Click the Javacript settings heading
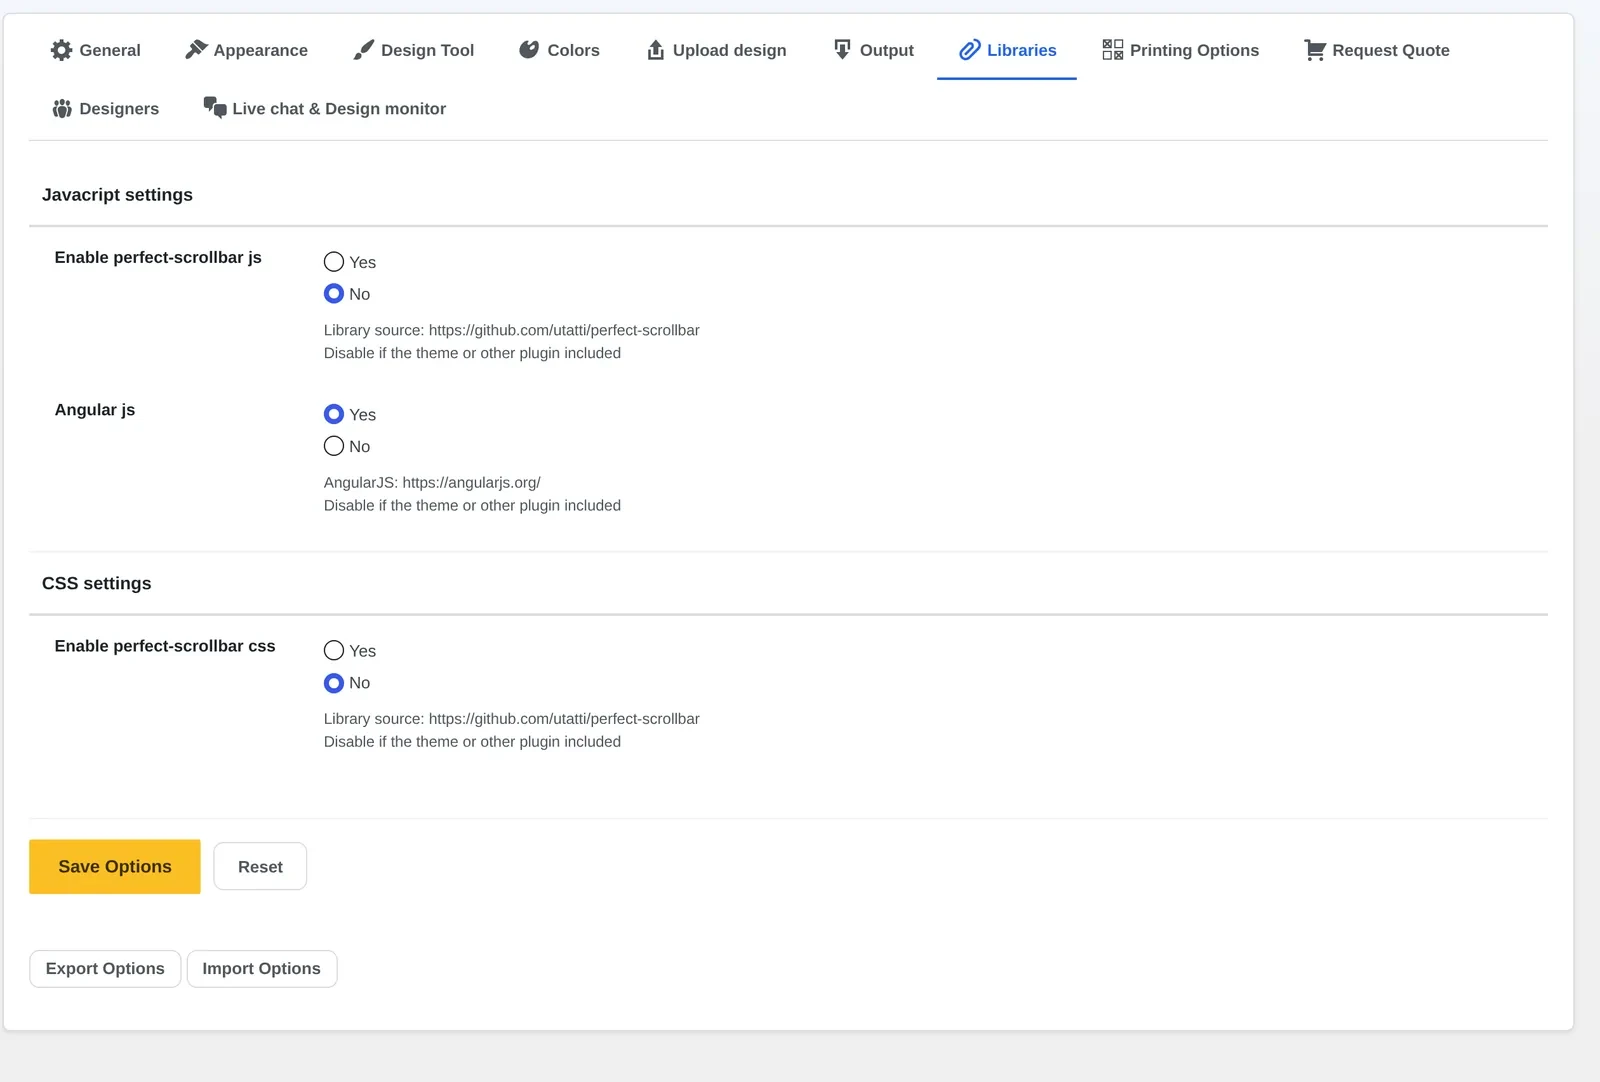 (x=117, y=195)
